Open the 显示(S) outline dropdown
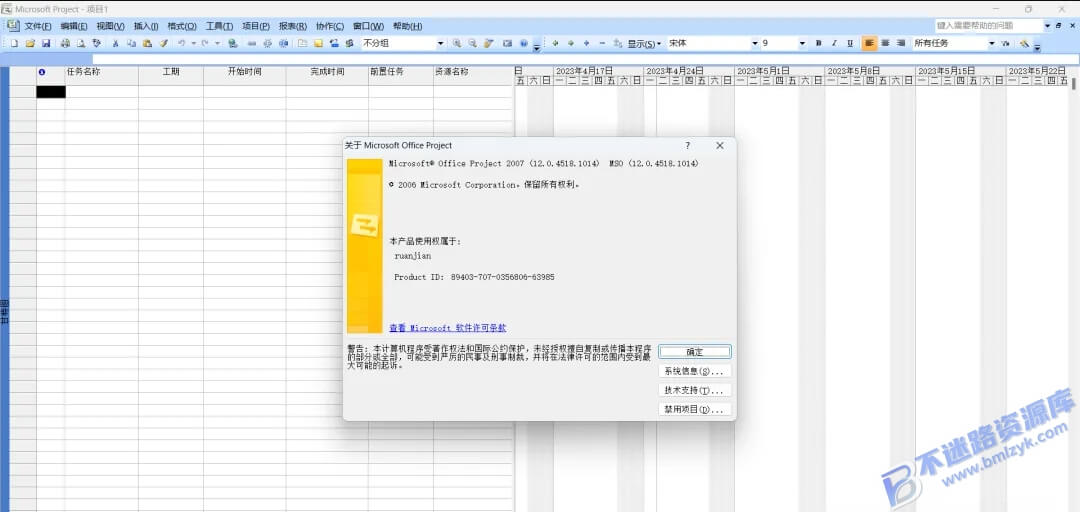1080x512 pixels. 644,43
